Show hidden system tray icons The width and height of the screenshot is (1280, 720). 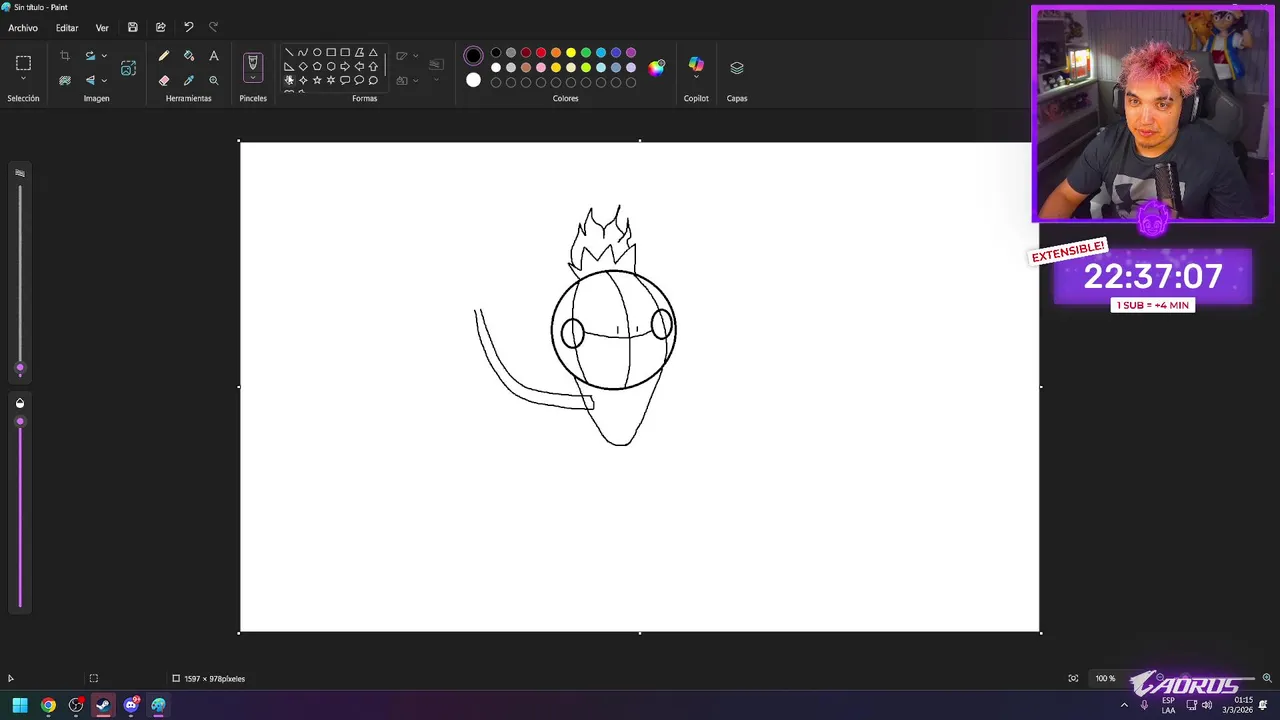point(1124,705)
